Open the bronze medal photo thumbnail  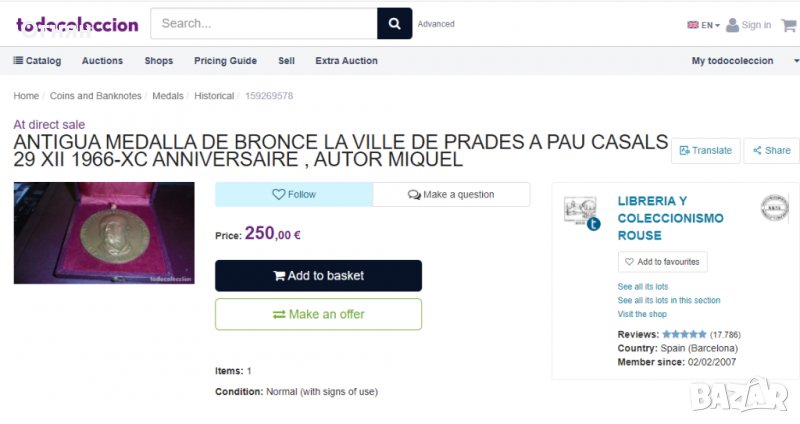[x=104, y=233]
